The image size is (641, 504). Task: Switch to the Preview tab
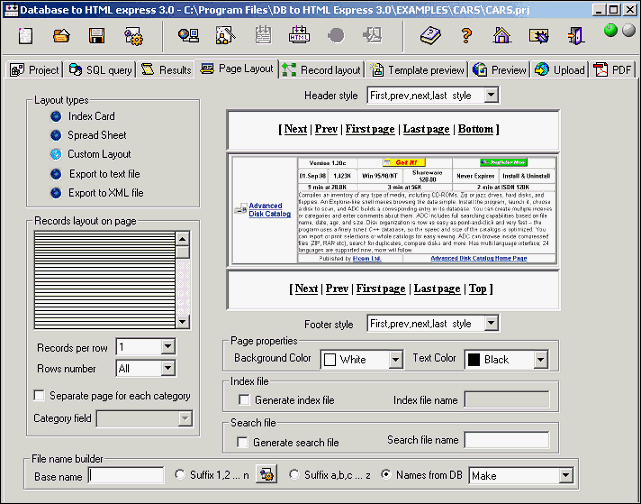coord(500,70)
